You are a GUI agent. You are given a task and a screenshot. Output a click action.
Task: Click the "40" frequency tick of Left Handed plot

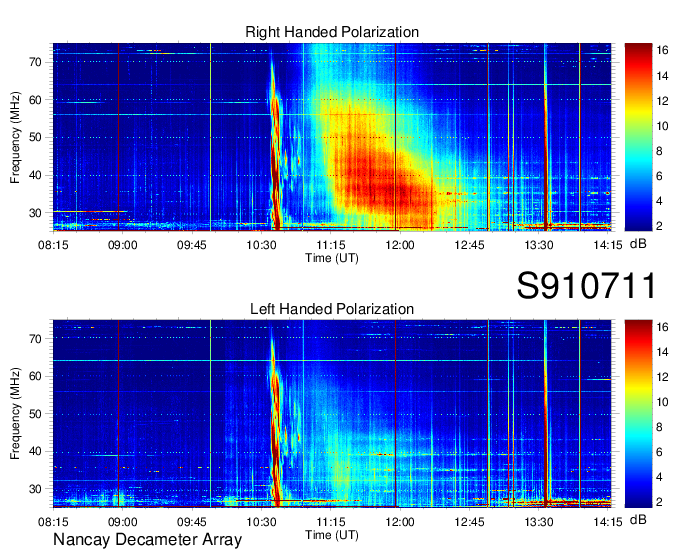click(36, 451)
